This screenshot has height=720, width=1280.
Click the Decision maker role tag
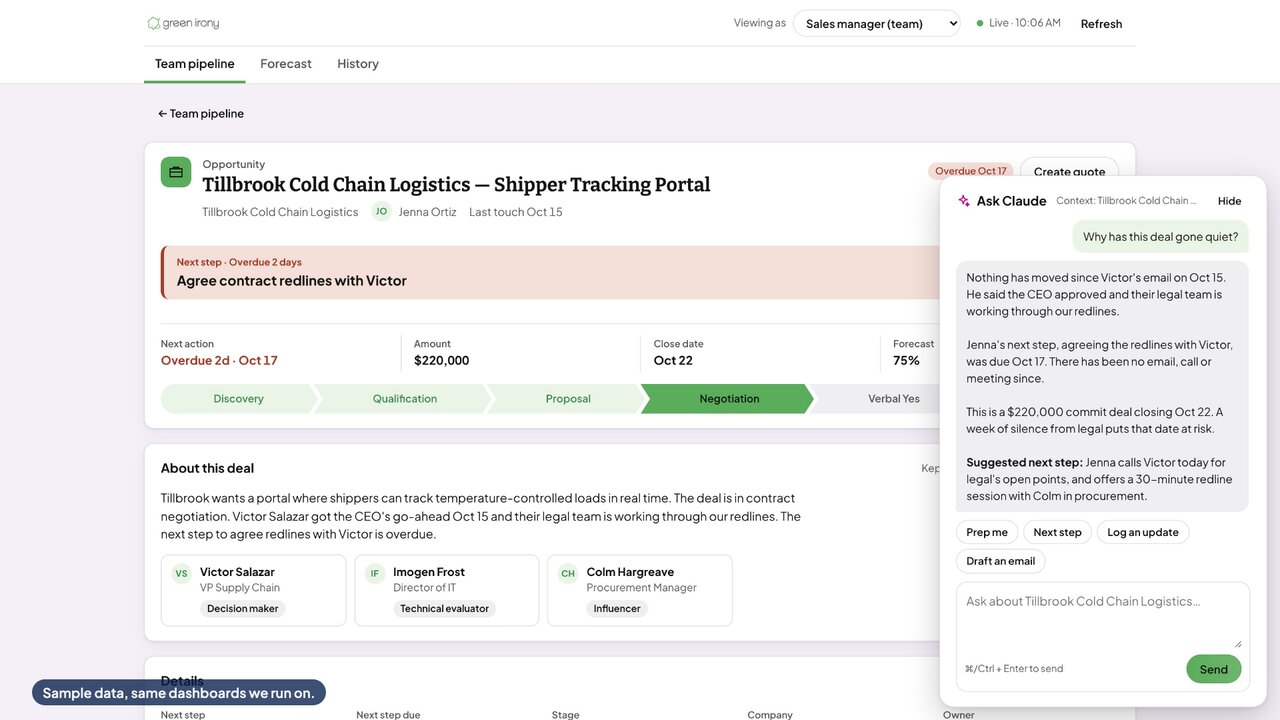[242, 608]
